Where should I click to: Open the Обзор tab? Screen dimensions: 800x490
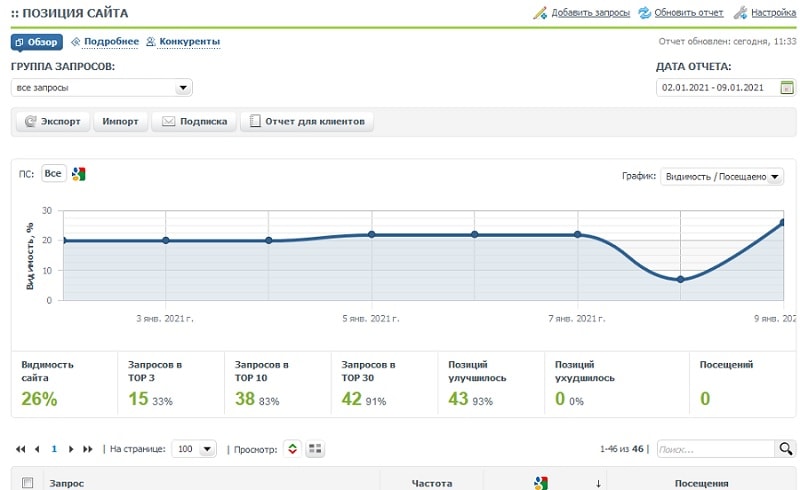click(37, 42)
